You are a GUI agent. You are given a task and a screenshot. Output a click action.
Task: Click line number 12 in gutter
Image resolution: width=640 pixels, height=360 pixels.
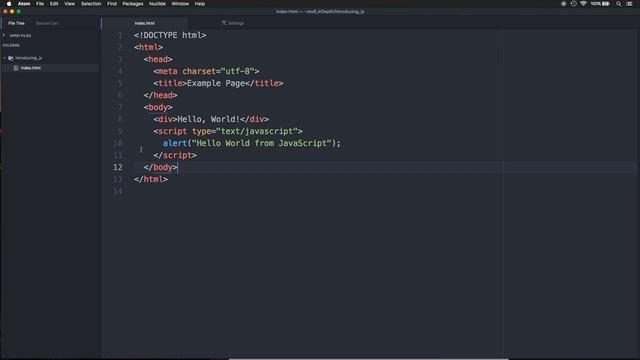tap(118, 167)
